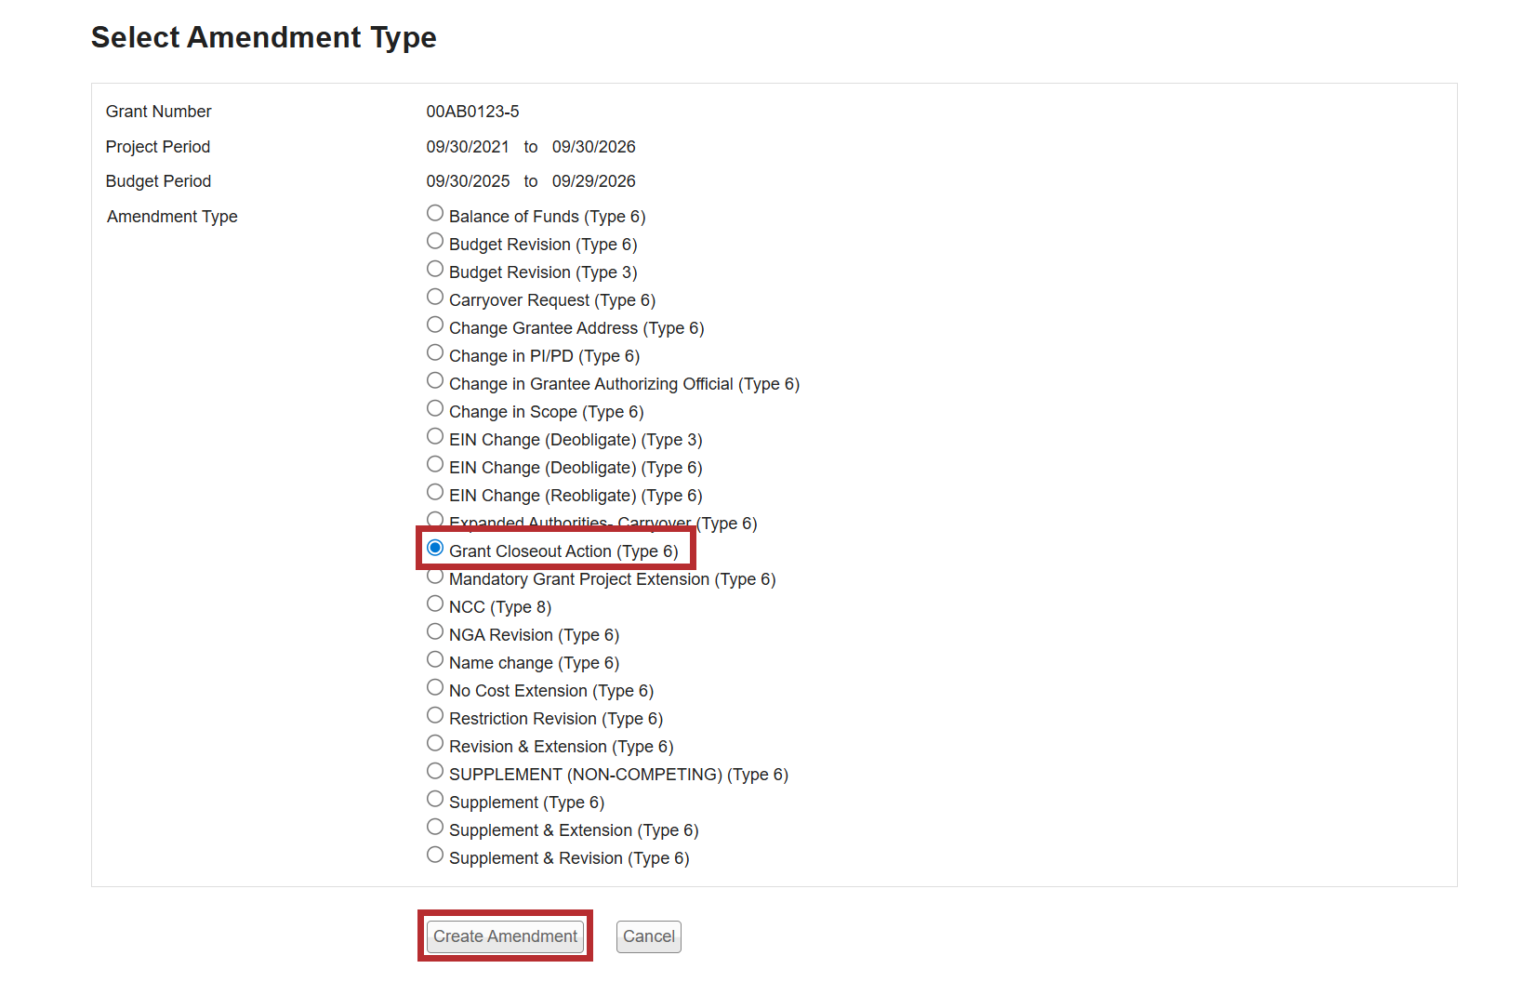Select Grant Closeout Action (Type 6)
Screen dimensions: 1536x982
435,549
